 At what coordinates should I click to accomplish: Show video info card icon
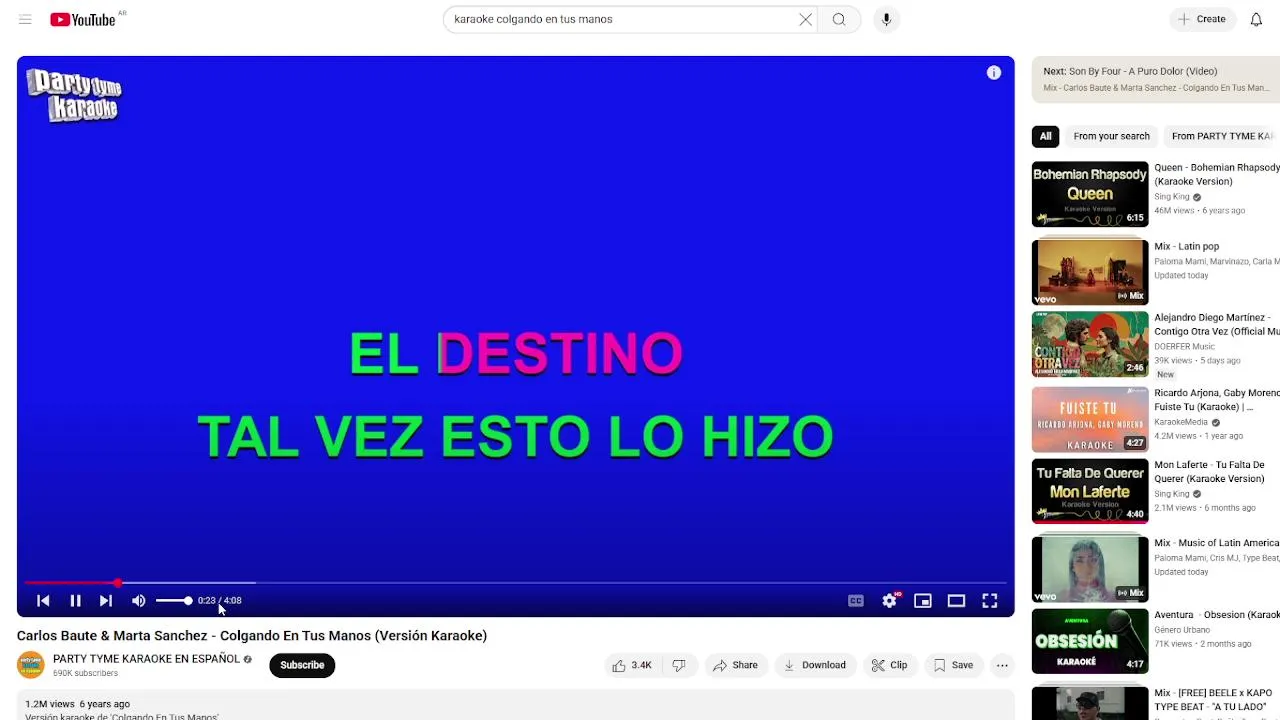pyautogui.click(x=994, y=73)
